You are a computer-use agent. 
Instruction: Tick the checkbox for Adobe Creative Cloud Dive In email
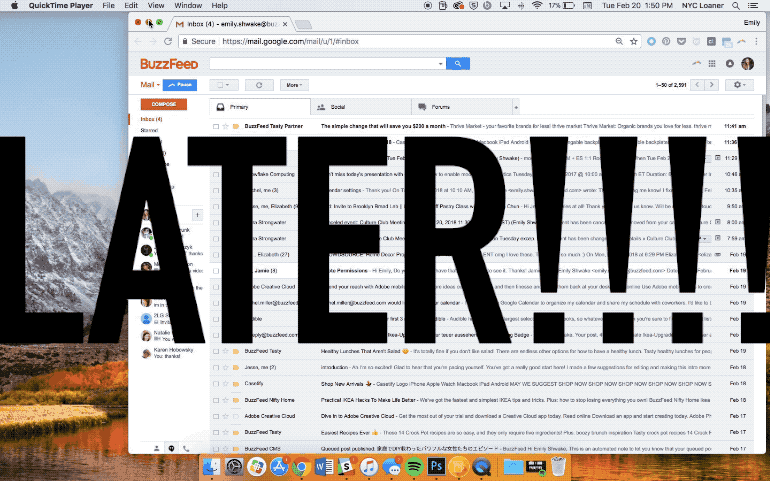point(216,416)
